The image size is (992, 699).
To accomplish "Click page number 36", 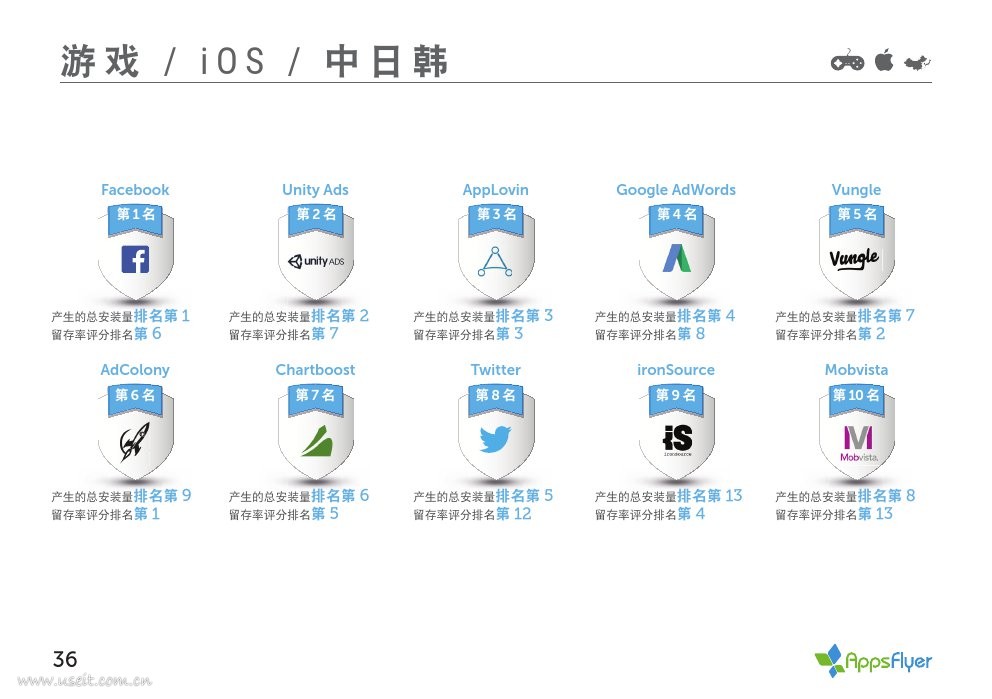I will pos(65,659).
